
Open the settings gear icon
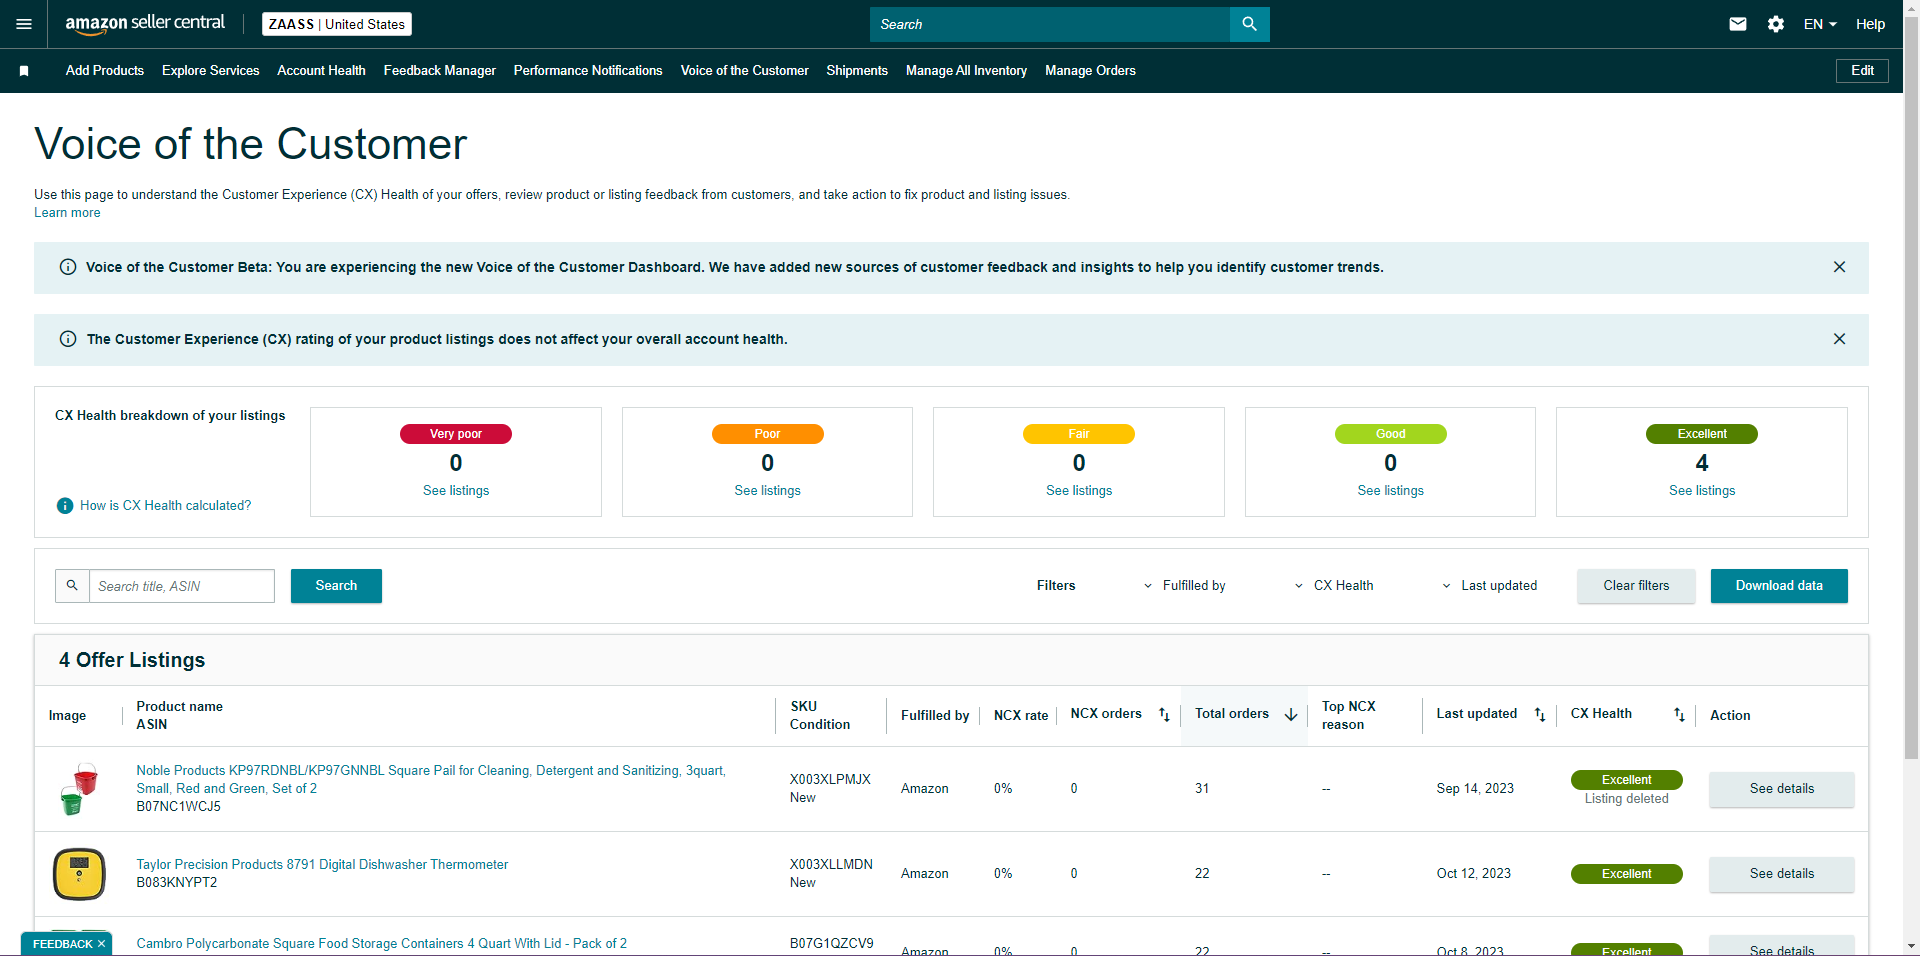[1776, 24]
